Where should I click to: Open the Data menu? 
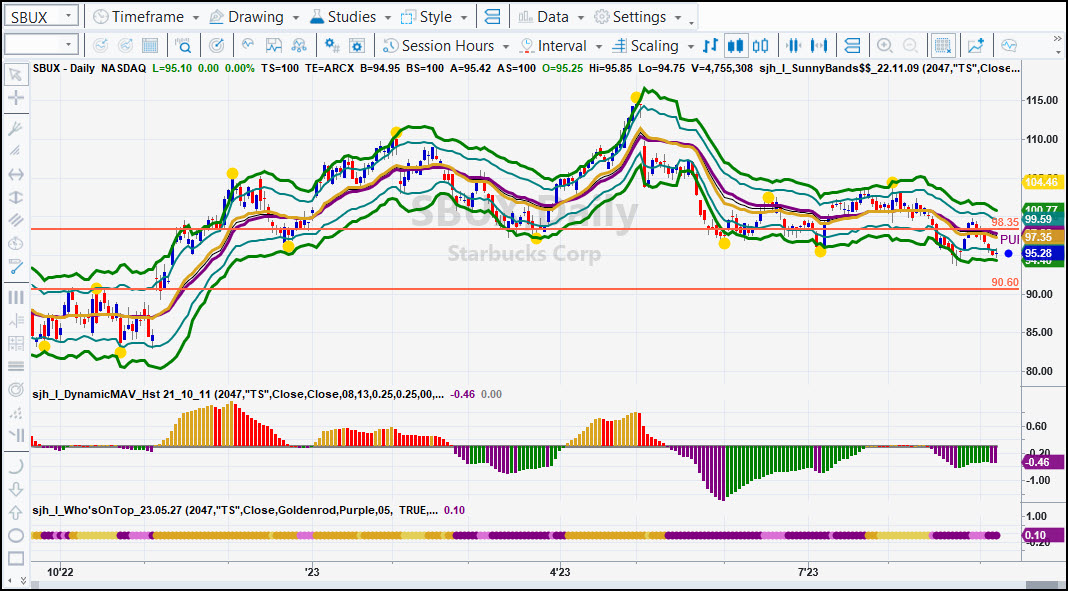552,17
